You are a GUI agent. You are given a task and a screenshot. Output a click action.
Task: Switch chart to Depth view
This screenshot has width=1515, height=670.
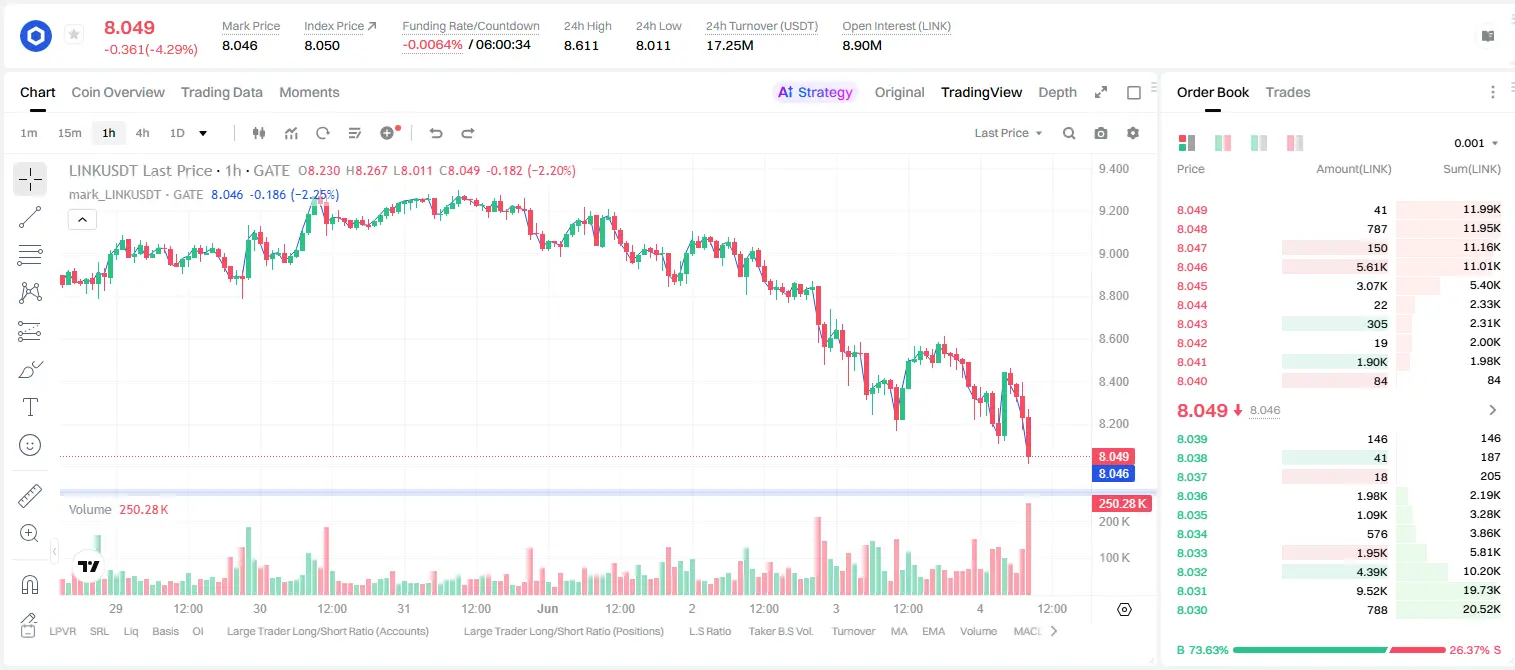coord(1057,92)
